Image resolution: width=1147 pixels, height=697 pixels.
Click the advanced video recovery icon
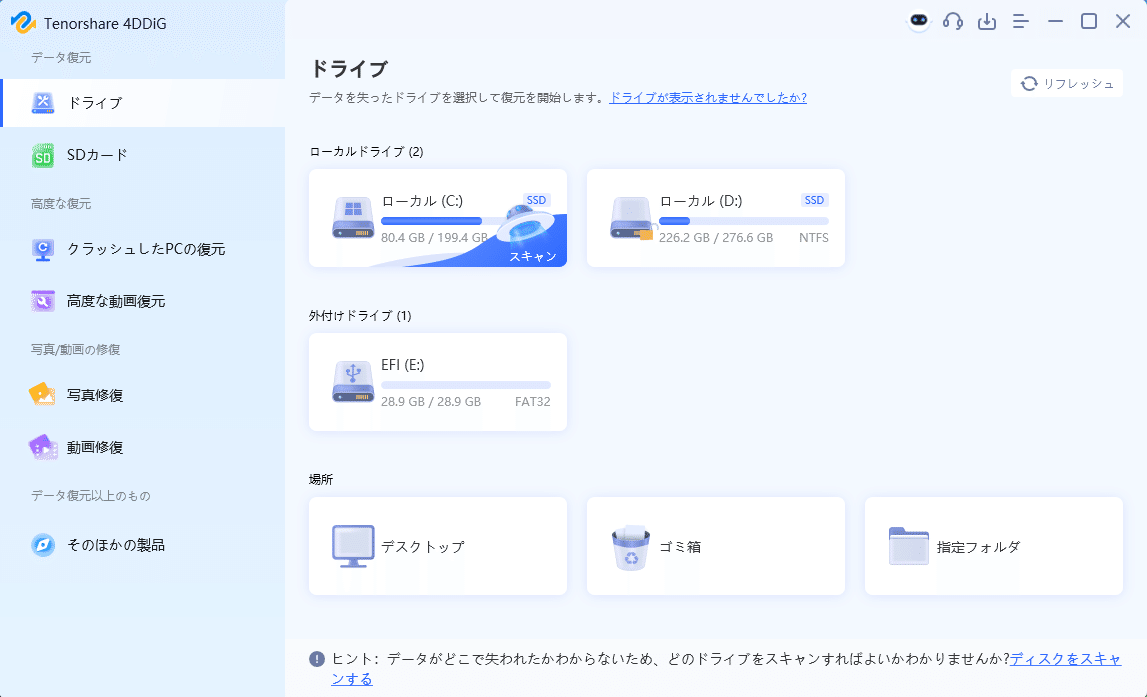42,301
